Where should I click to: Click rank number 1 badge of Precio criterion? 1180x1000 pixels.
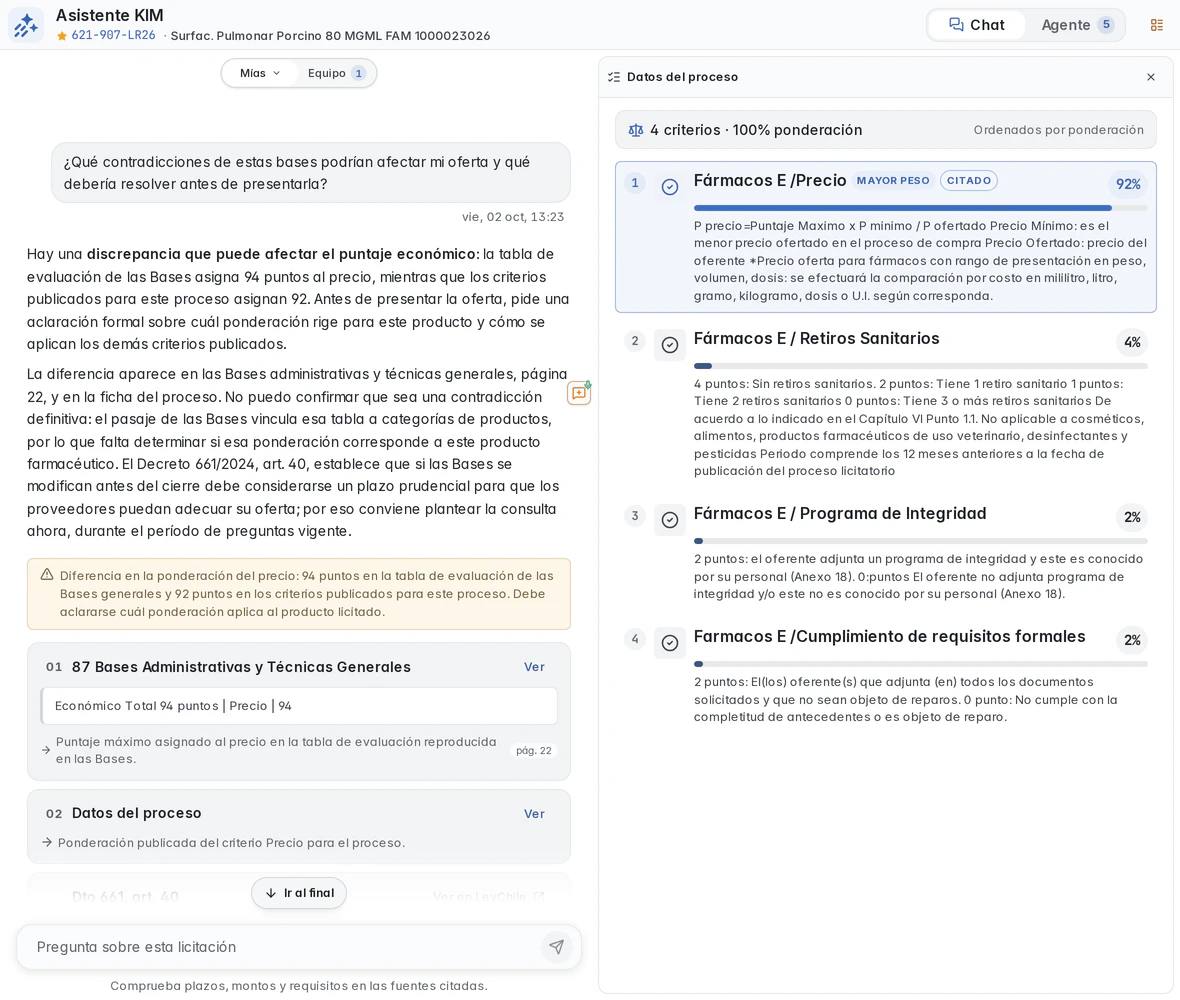point(634,182)
